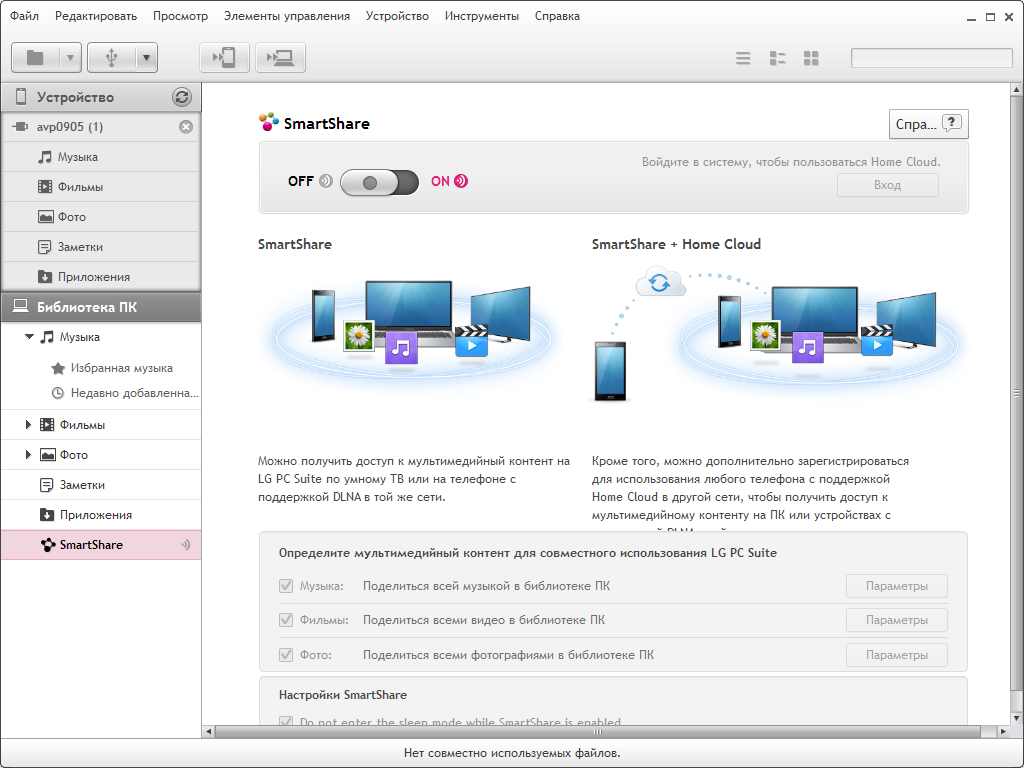Click the SmartShare broadcast signal icon
Image resolution: width=1024 pixels, height=768 pixels.
(186, 545)
